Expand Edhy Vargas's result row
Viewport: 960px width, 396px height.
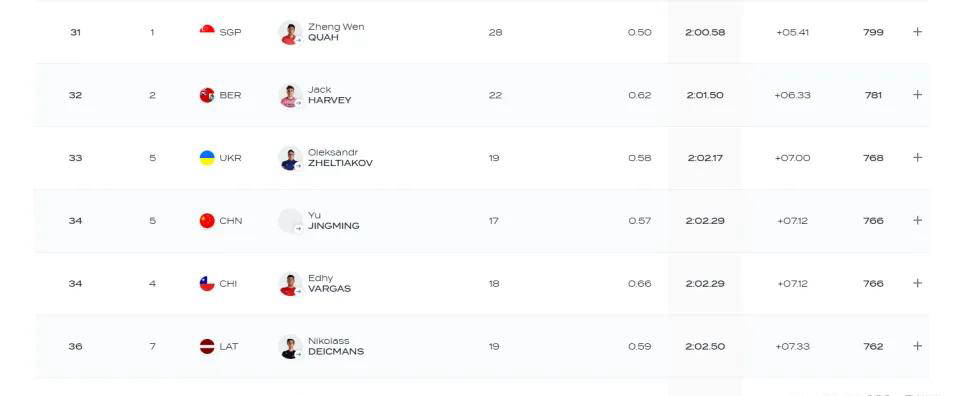(917, 283)
